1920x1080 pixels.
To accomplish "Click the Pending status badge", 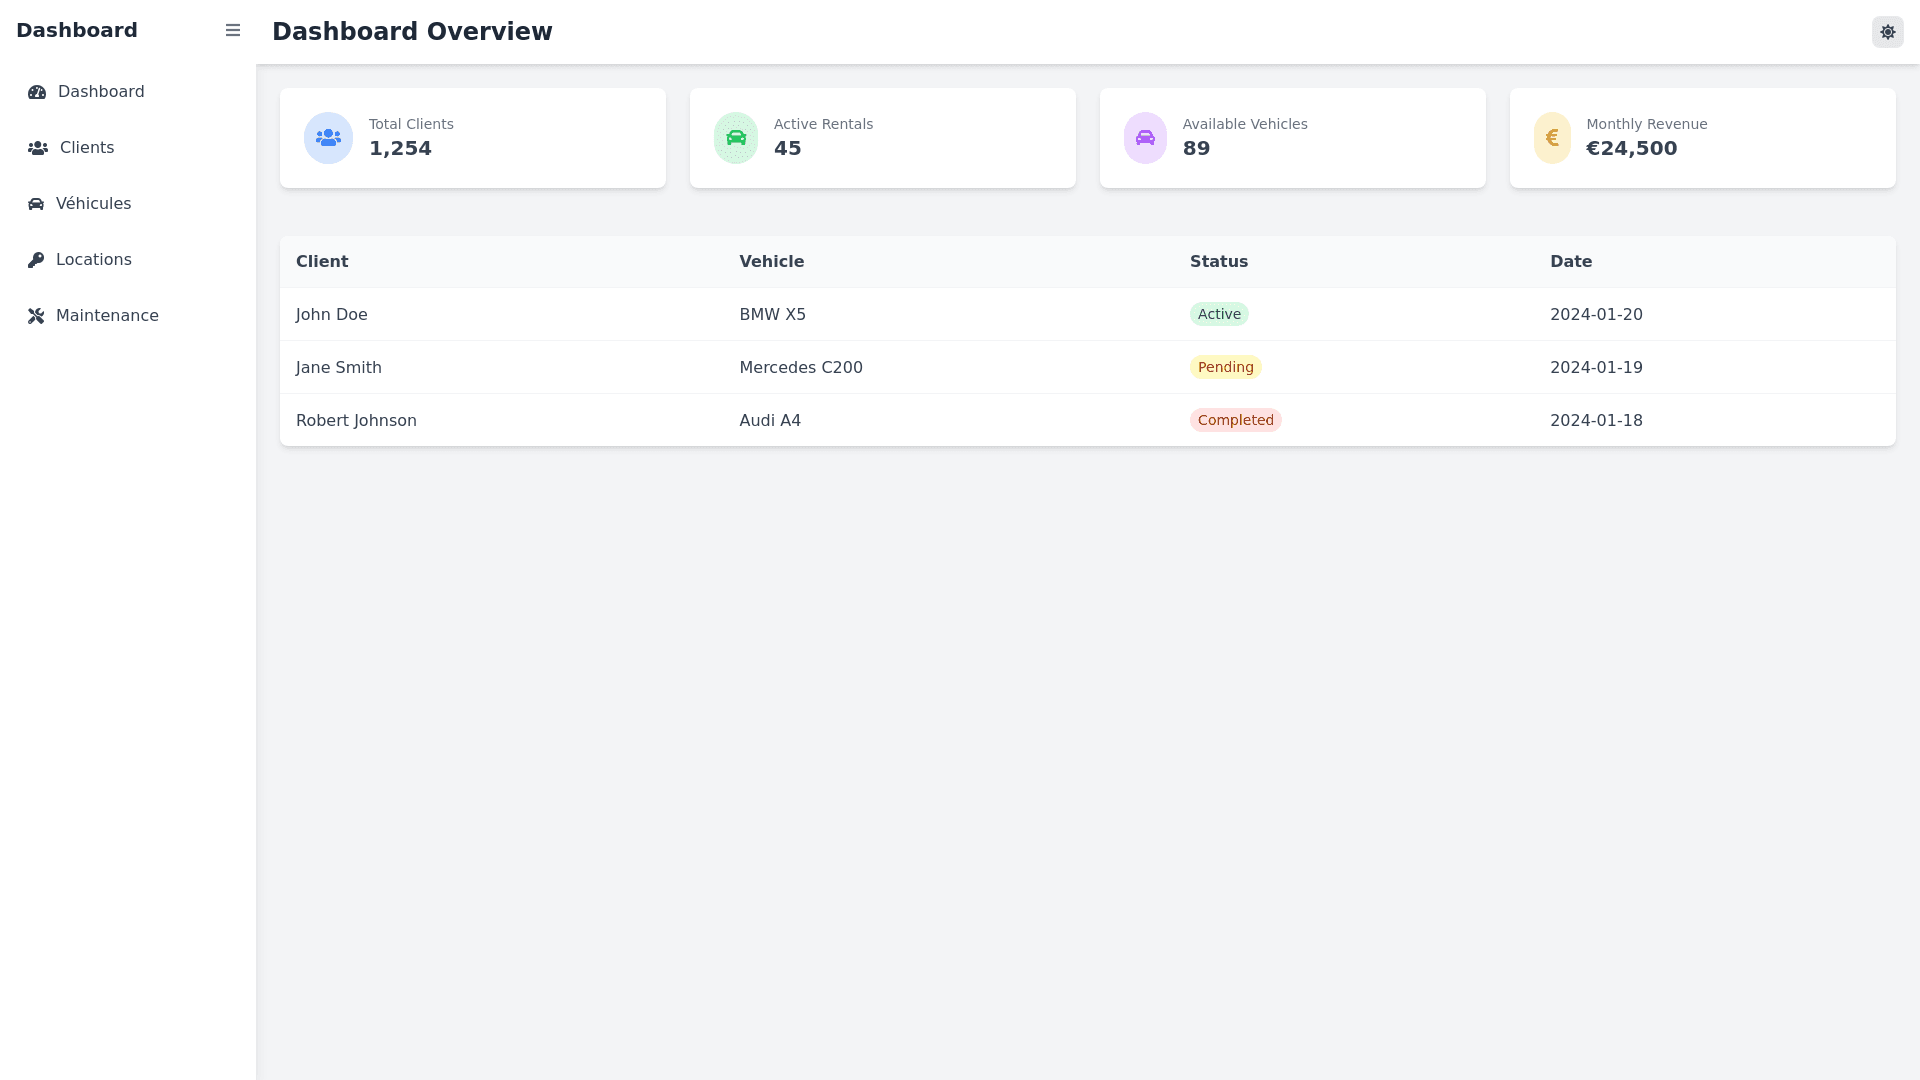I will click(x=1225, y=367).
